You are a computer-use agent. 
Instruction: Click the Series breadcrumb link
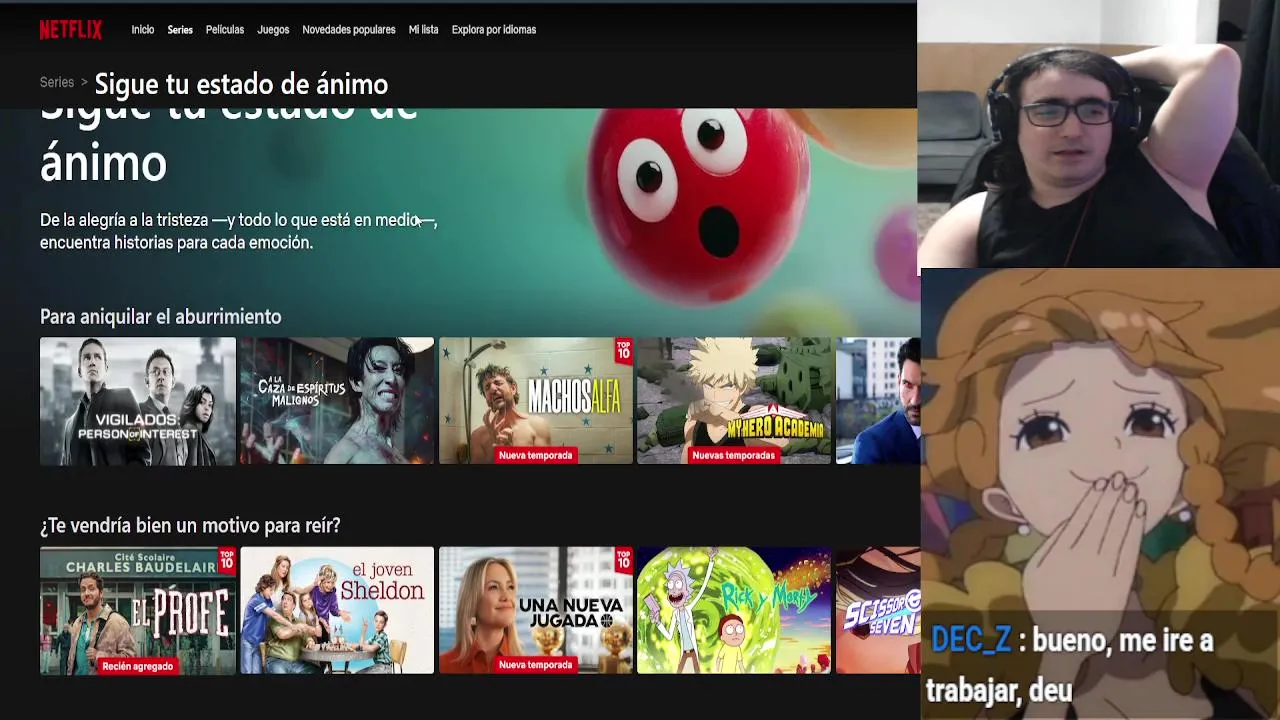click(57, 82)
